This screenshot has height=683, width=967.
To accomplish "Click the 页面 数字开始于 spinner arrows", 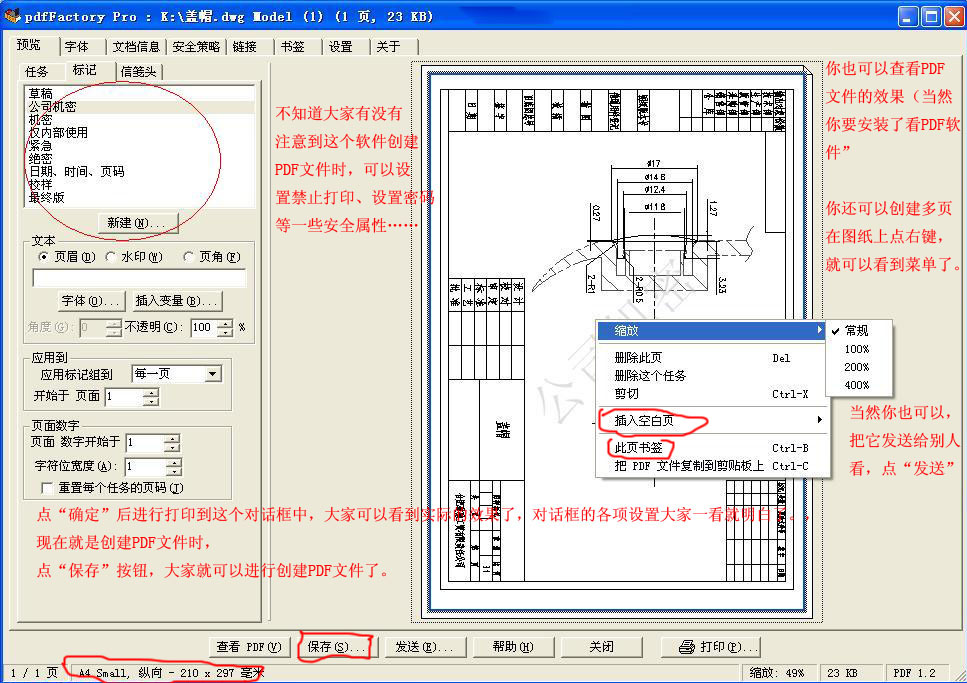I will [173, 442].
